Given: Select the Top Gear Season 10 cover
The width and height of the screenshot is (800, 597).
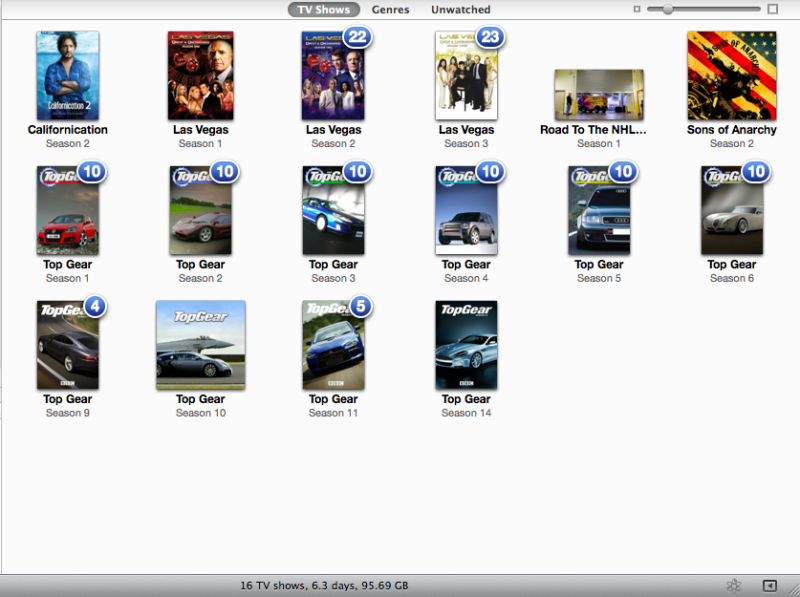Looking at the screenshot, I should coord(201,345).
